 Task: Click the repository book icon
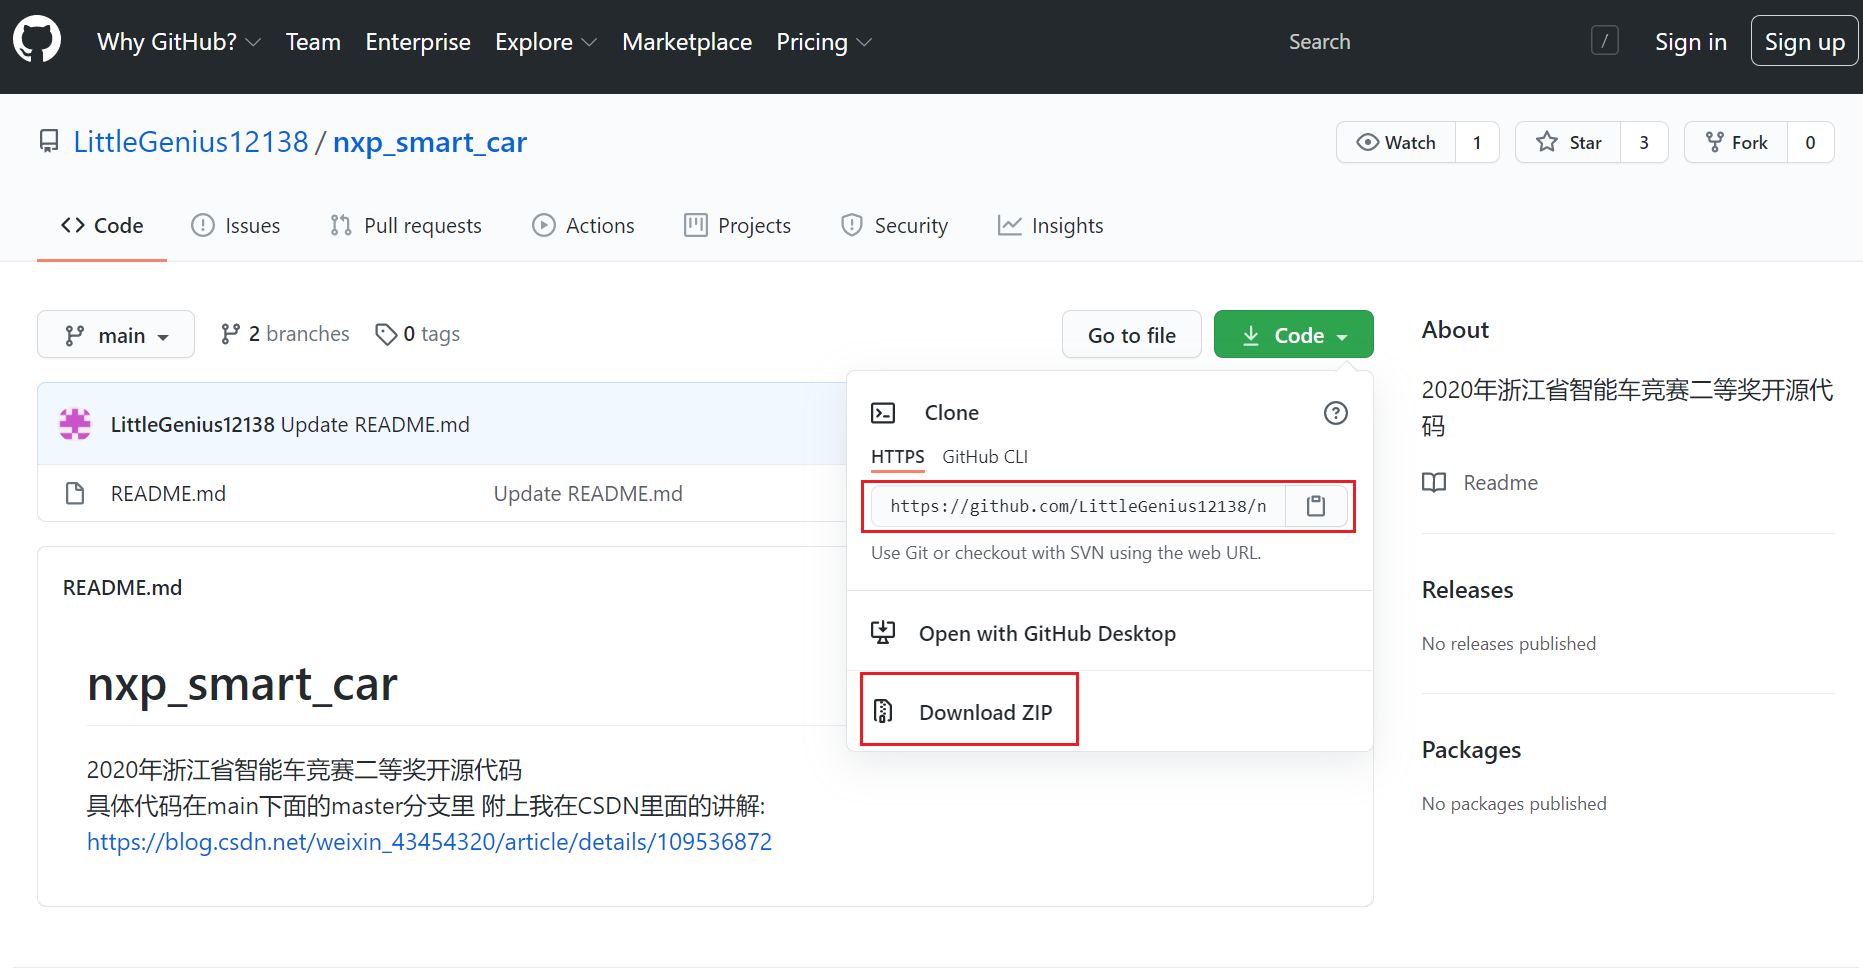click(x=49, y=141)
